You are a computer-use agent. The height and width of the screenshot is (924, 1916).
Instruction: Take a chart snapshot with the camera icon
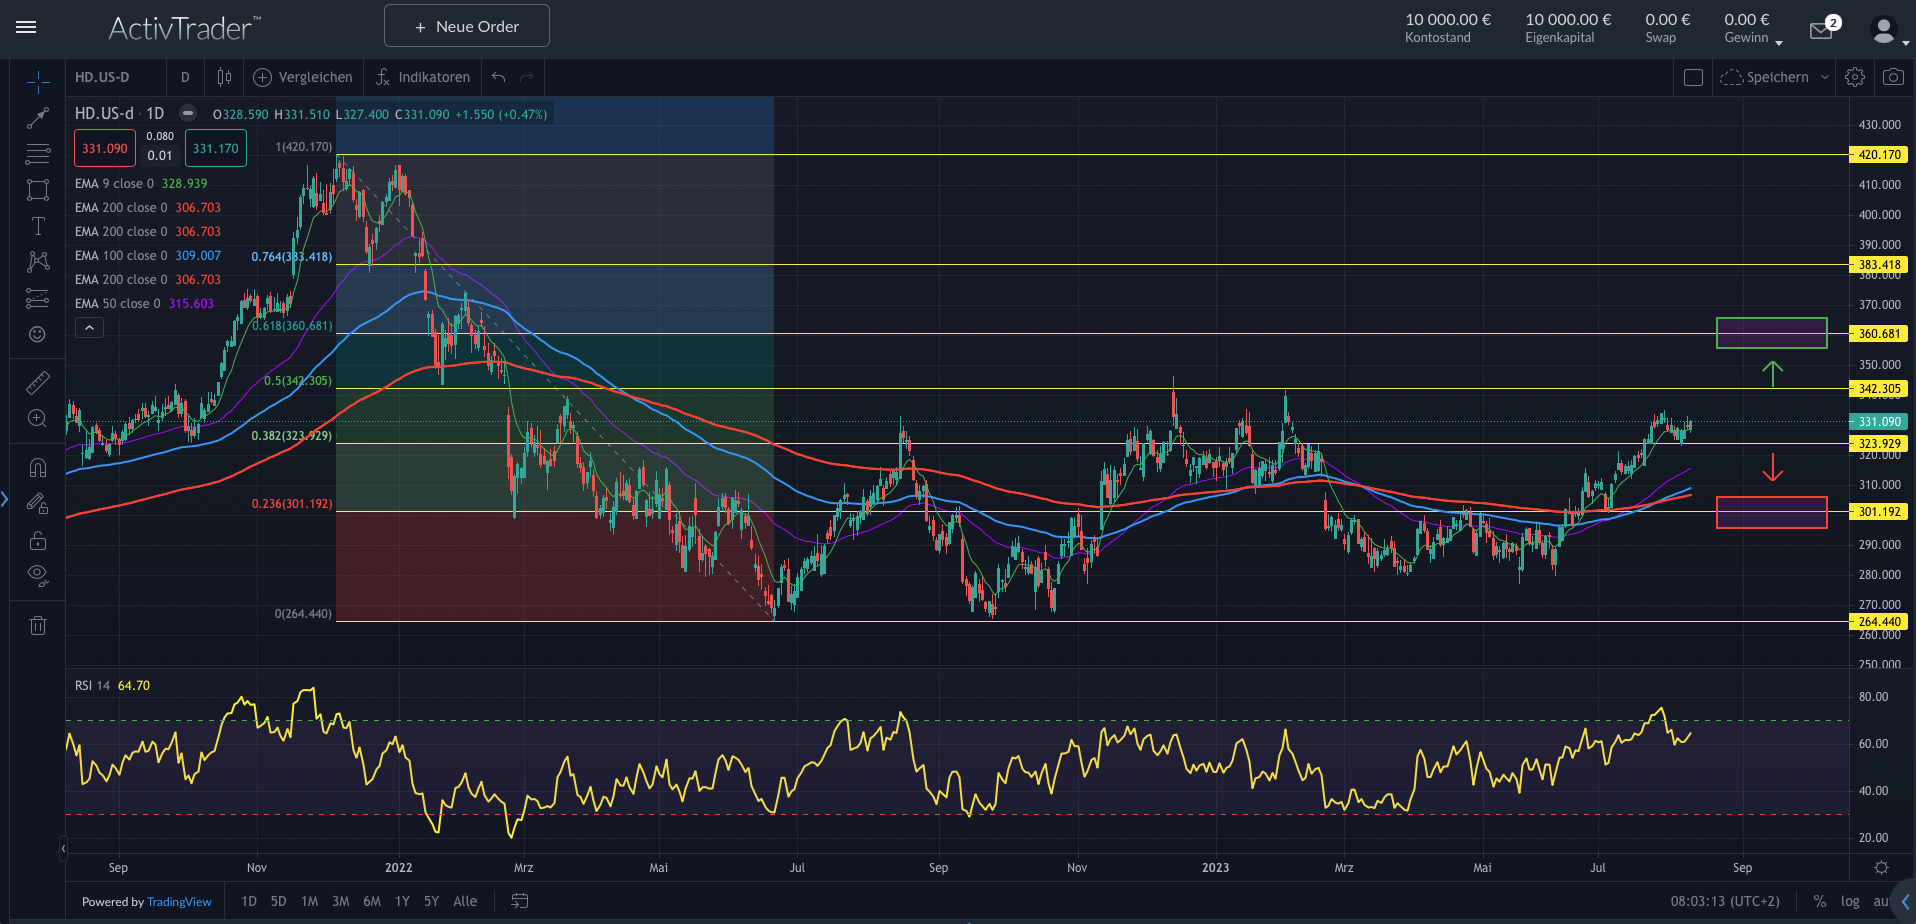(1893, 77)
